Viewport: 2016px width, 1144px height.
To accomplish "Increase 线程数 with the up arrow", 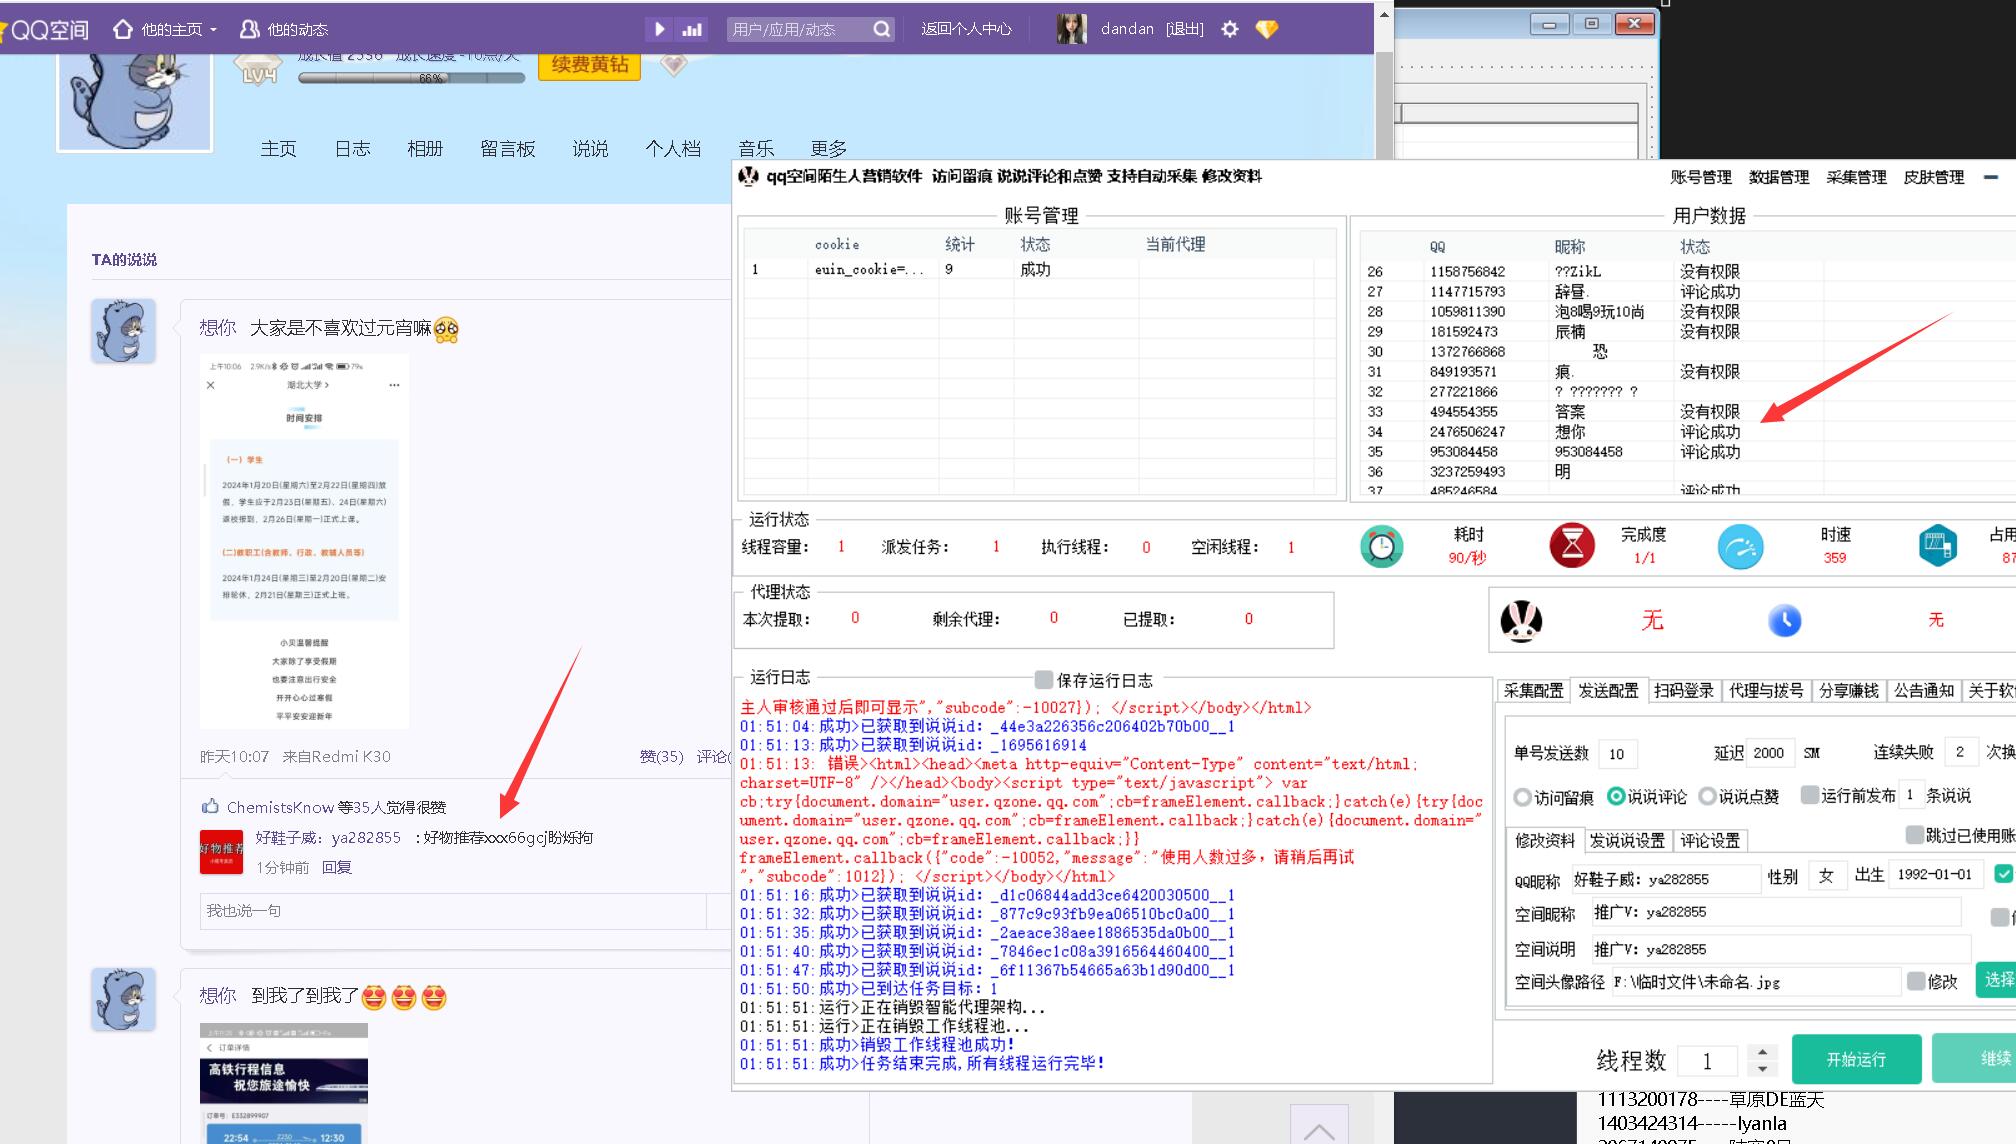I will (1762, 1051).
